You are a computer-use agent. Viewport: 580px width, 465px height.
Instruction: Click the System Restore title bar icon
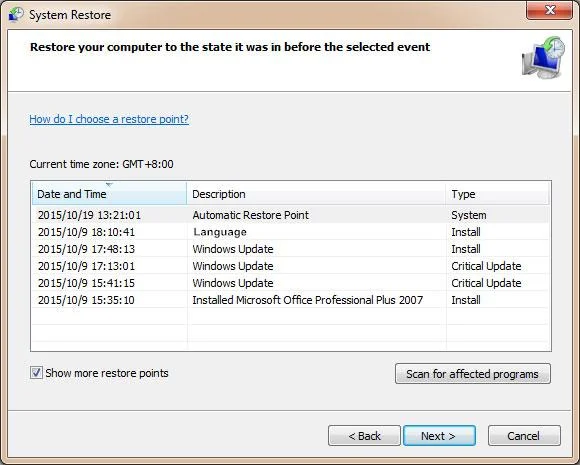16,15
